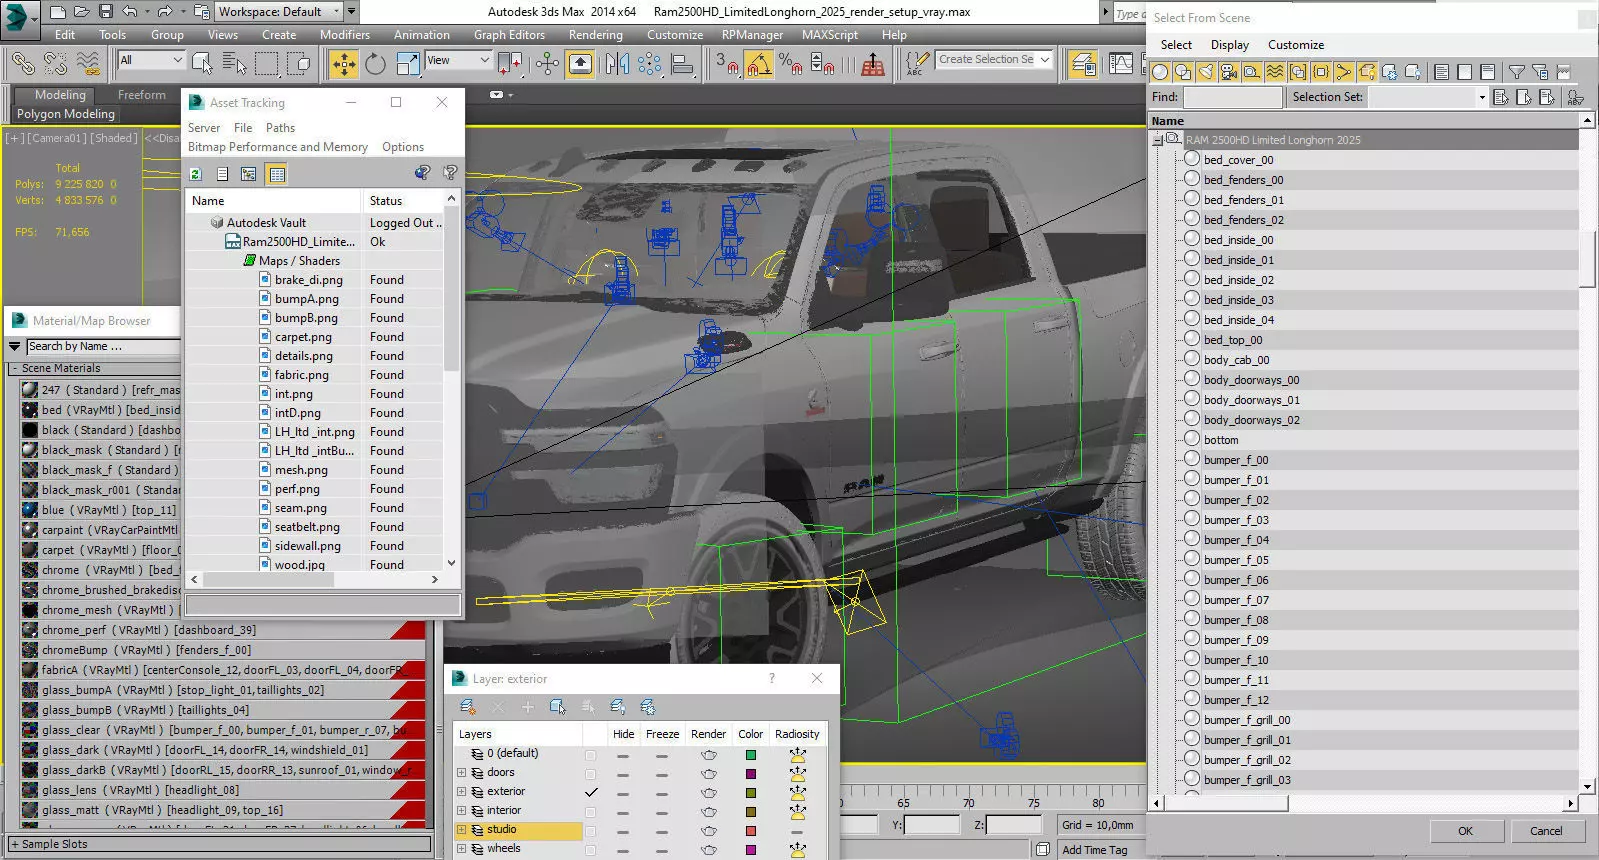This screenshot has width=1599, height=860.
Task: Click the Save File icon
Action: (x=106, y=12)
